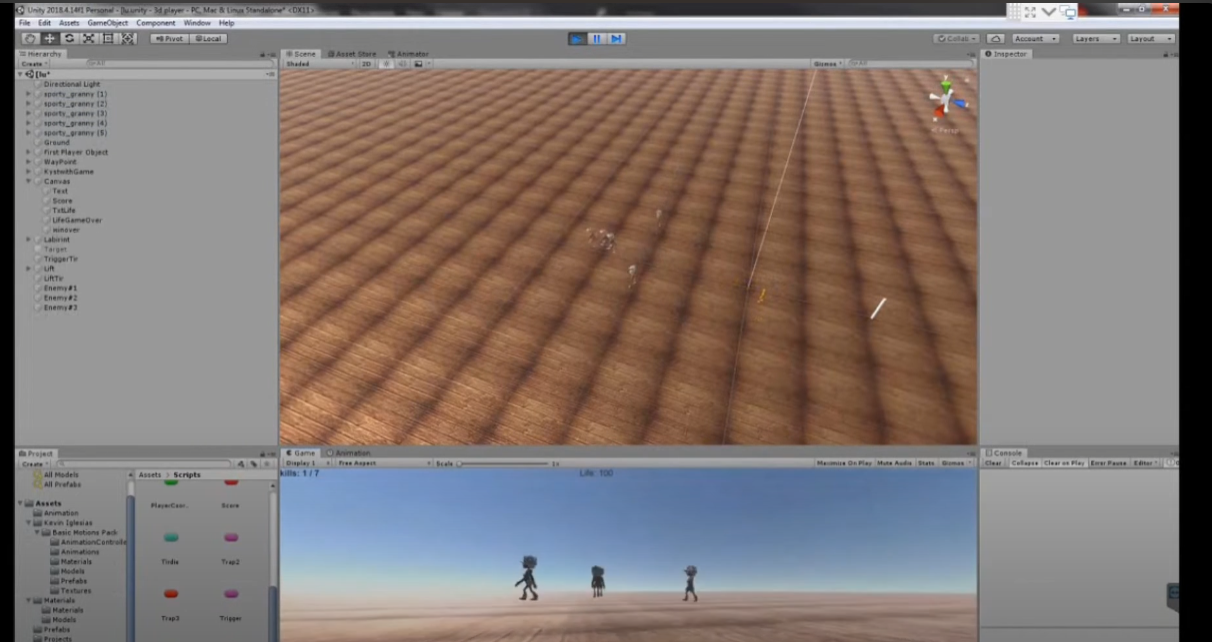Switch to the Asset Store tab
1212x642 pixels.
click(x=352, y=54)
